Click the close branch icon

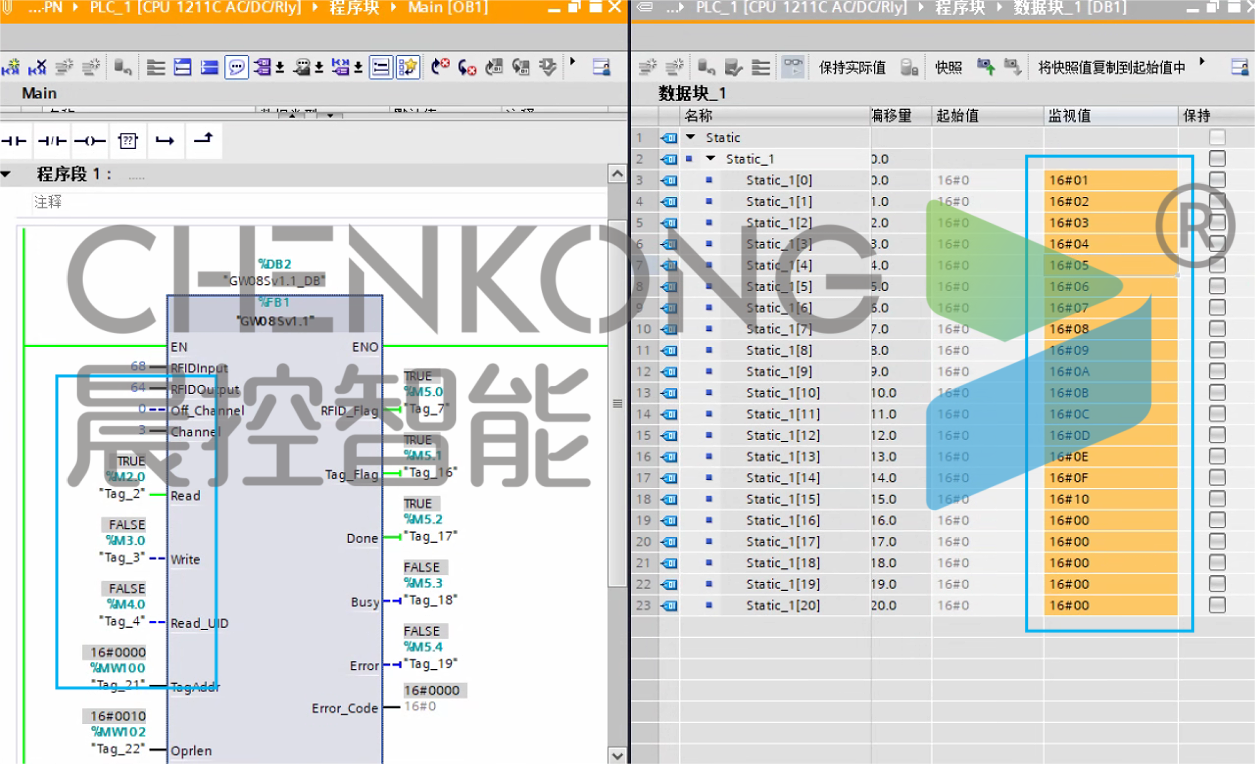(x=203, y=140)
